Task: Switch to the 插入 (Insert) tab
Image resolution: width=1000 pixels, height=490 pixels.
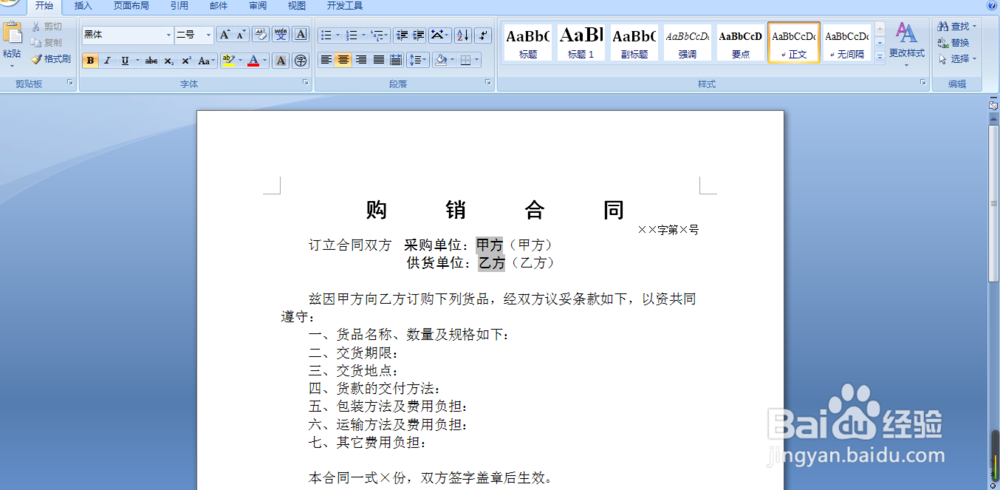Action: (84, 6)
